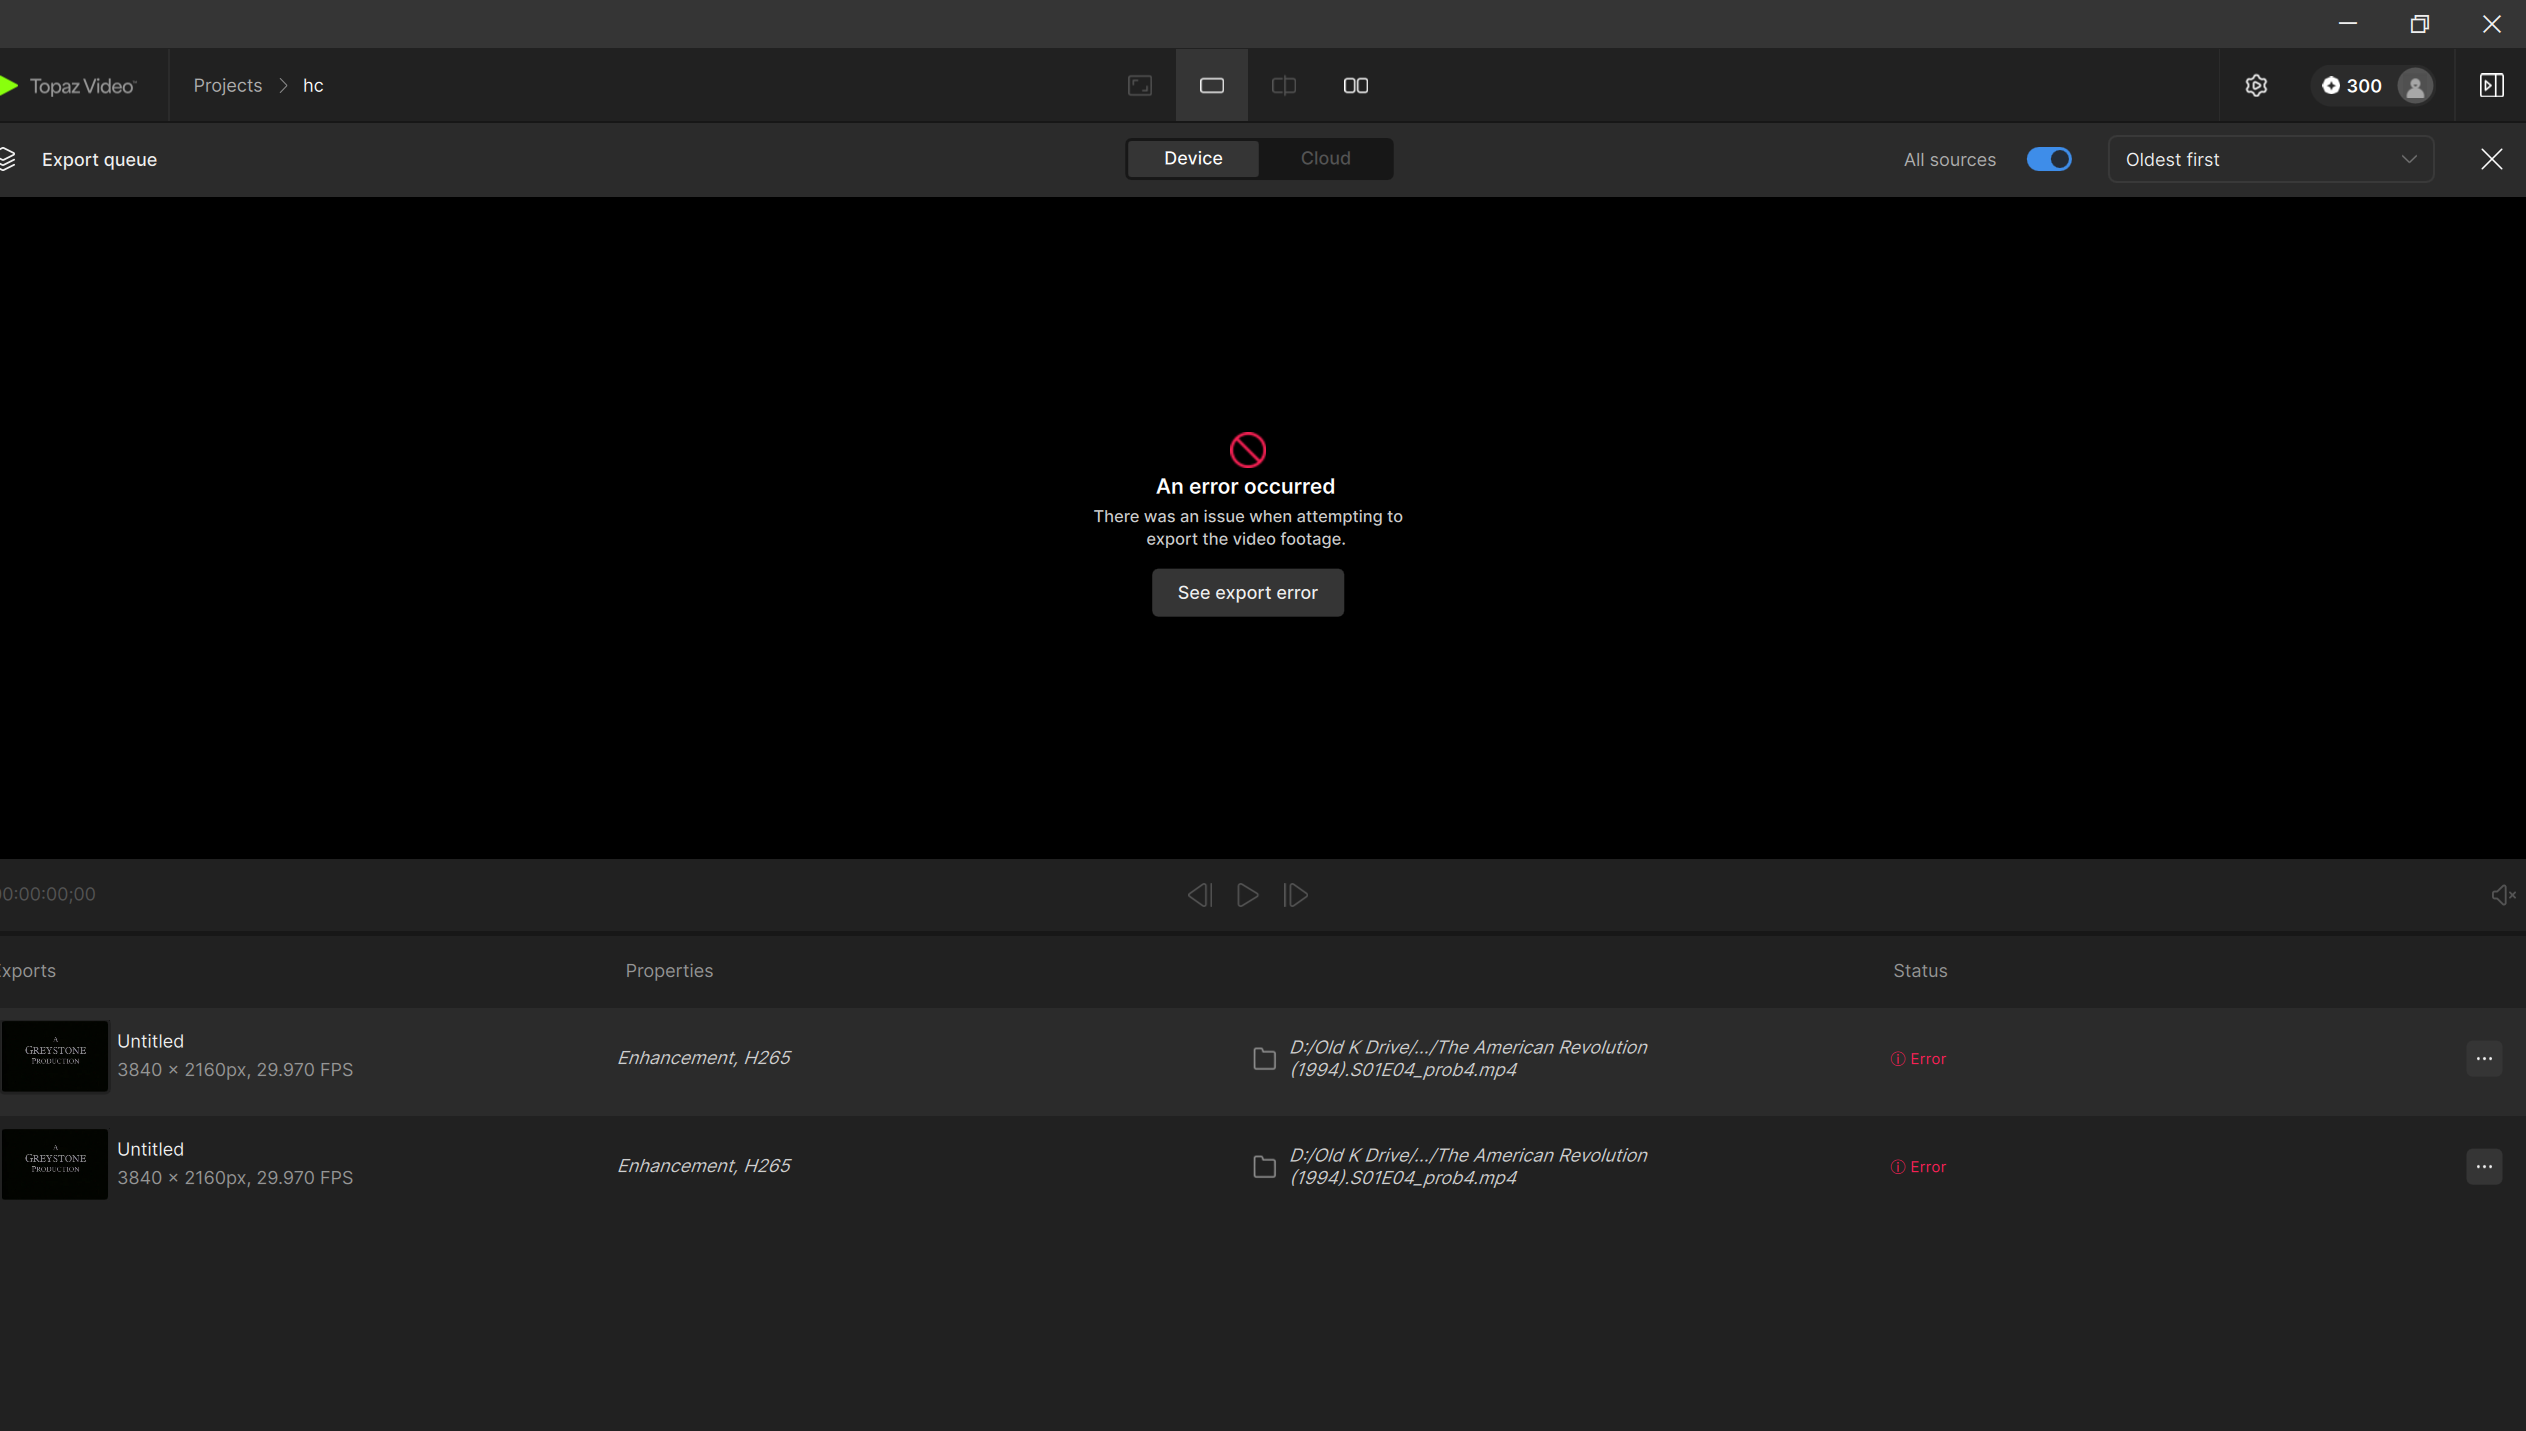Open folder for first export's output file

pos(1264,1058)
